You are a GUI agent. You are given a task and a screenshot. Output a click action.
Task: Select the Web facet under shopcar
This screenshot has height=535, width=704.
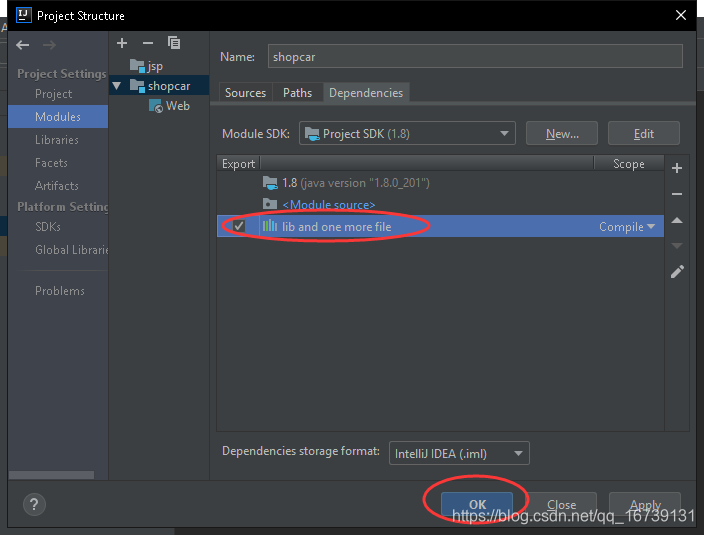click(170, 106)
